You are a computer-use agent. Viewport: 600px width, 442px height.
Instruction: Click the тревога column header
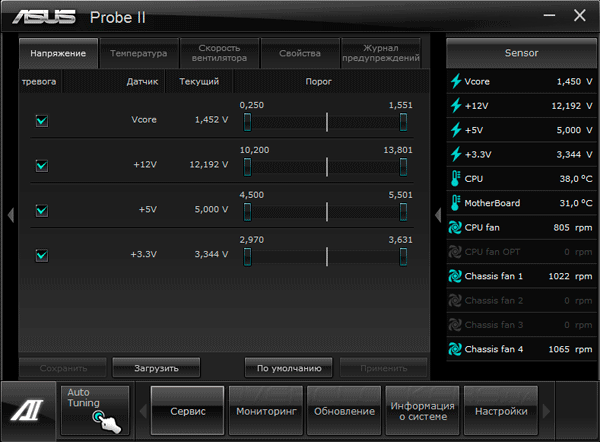pyautogui.click(x=39, y=82)
